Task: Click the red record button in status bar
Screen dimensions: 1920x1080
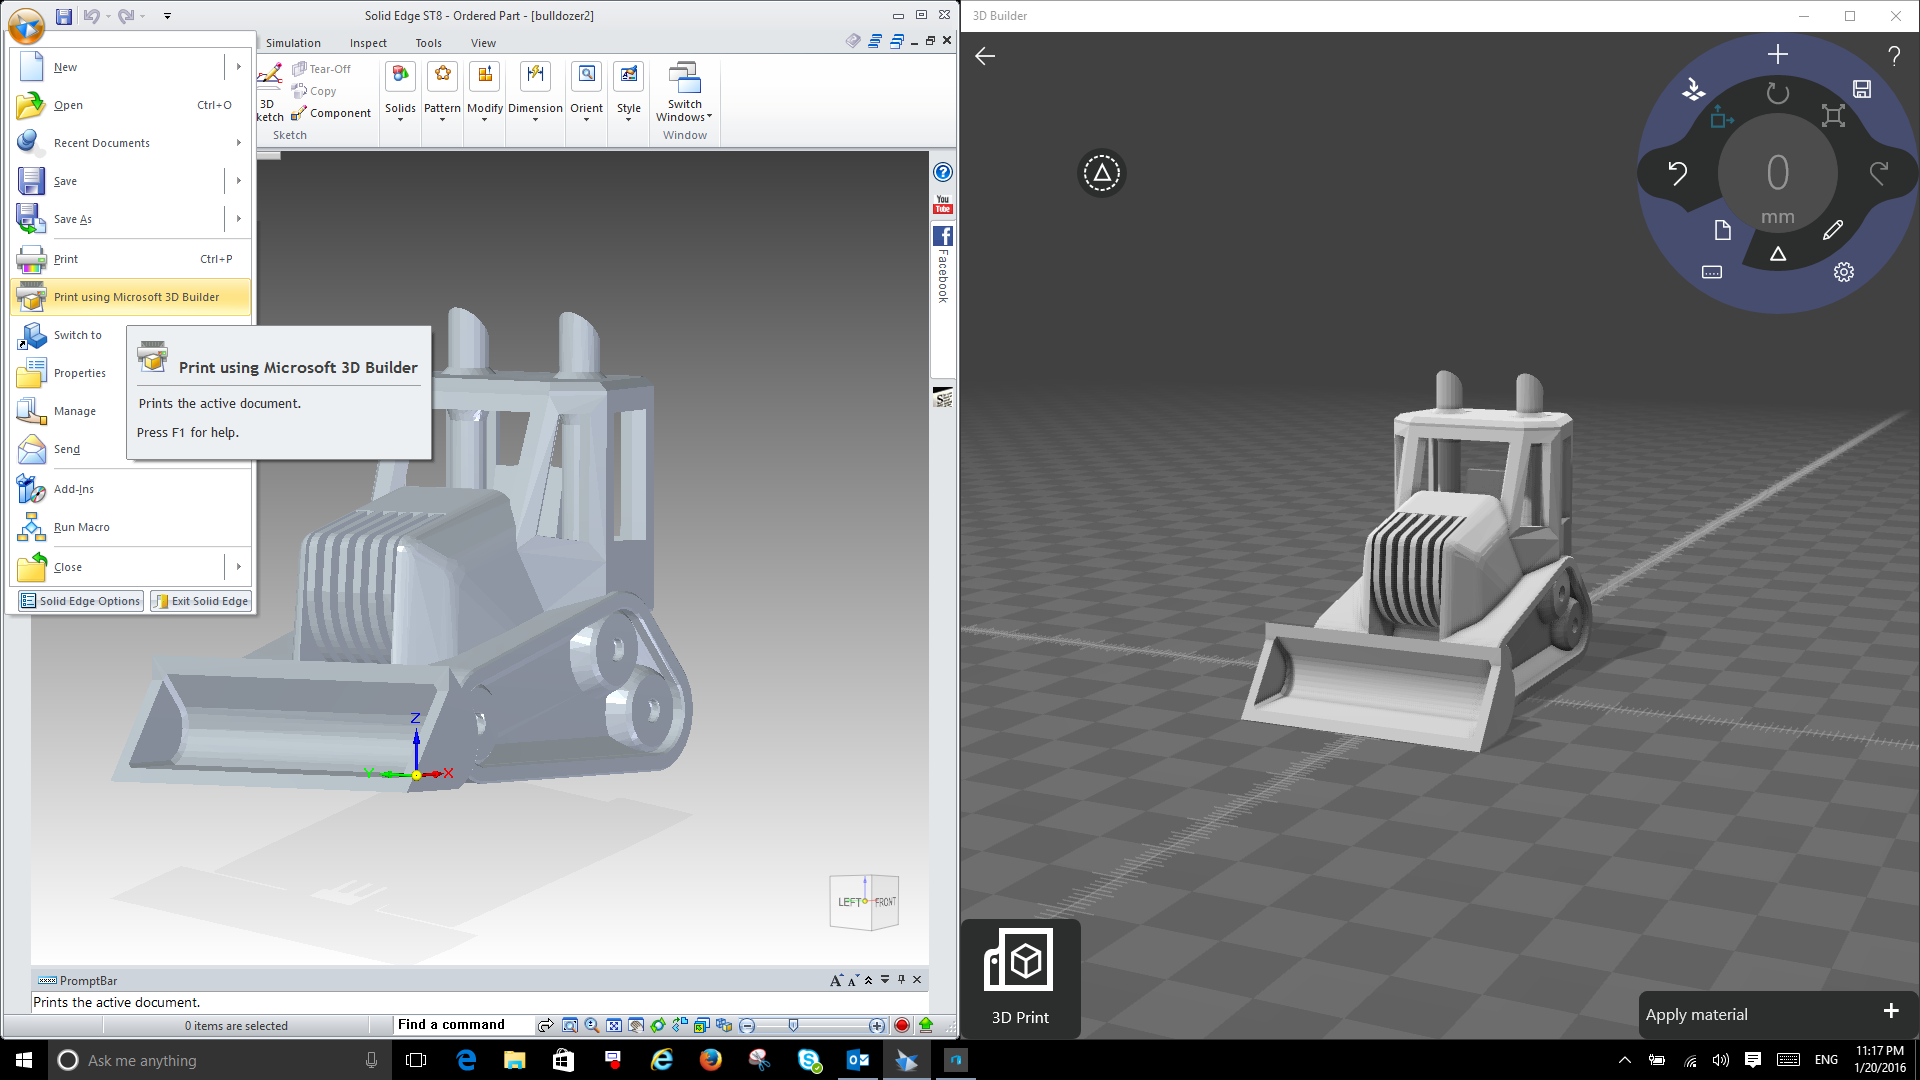Action: tap(901, 1025)
